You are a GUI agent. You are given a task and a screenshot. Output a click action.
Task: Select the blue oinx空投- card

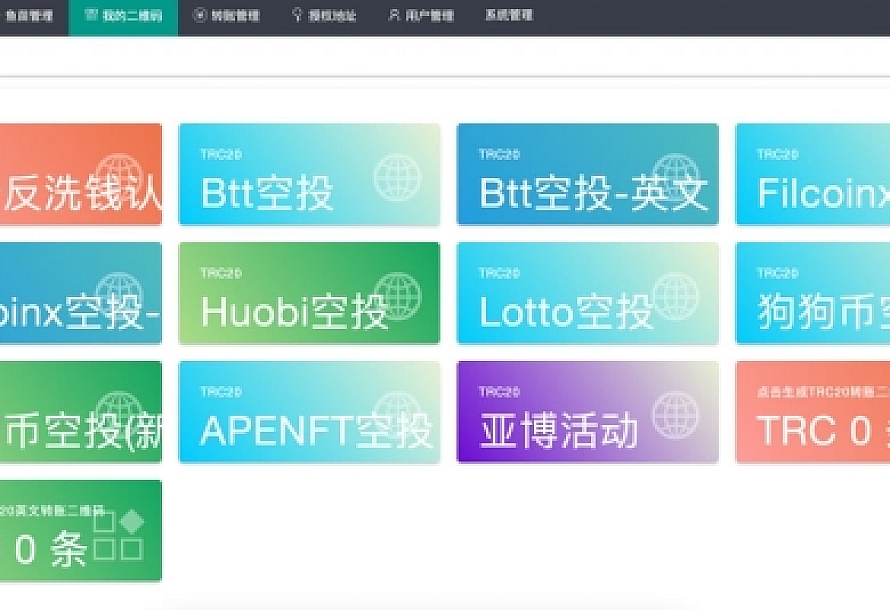(80, 293)
